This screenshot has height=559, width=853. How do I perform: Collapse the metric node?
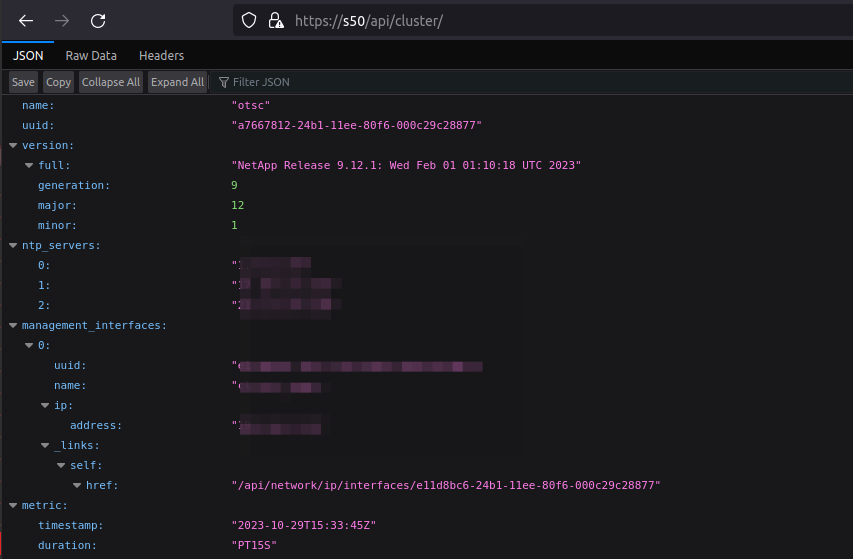(13, 505)
